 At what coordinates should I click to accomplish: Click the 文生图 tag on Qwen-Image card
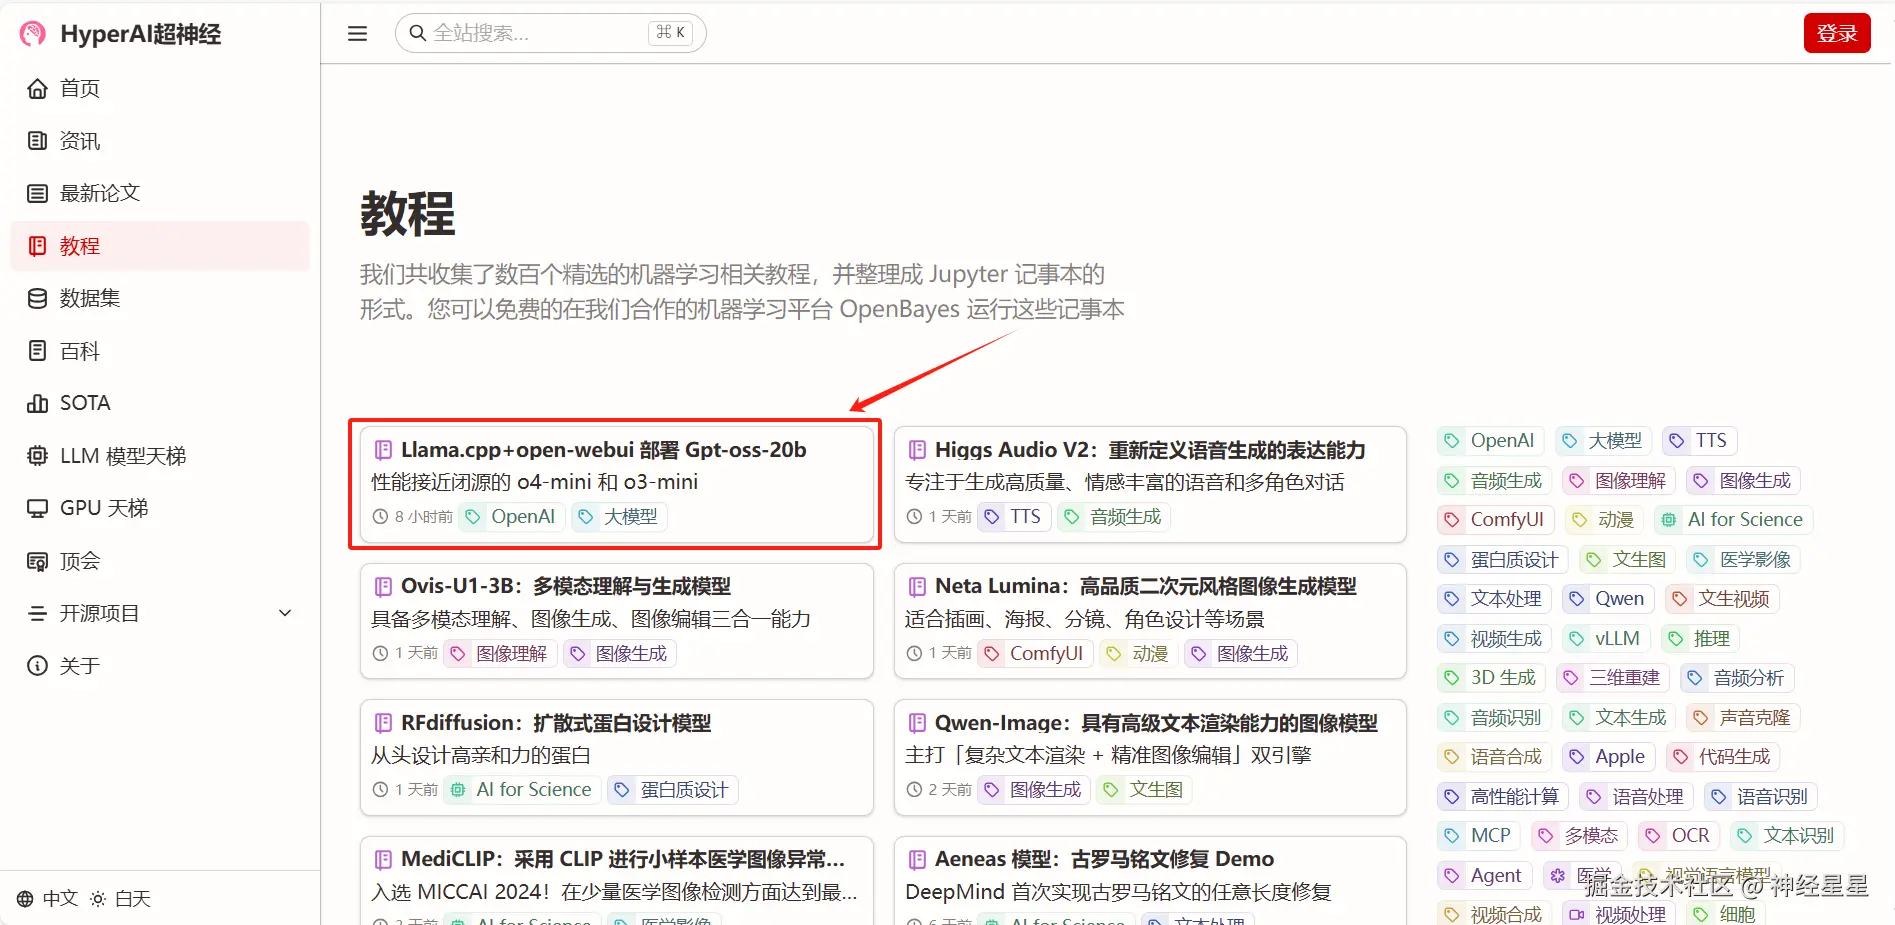pos(1144,790)
